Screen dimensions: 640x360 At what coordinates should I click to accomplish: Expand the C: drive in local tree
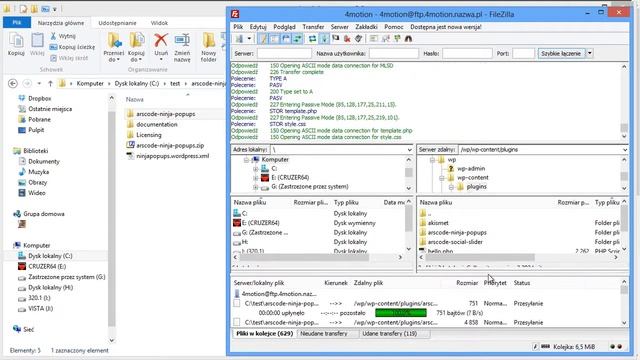(x=256, y=169)
